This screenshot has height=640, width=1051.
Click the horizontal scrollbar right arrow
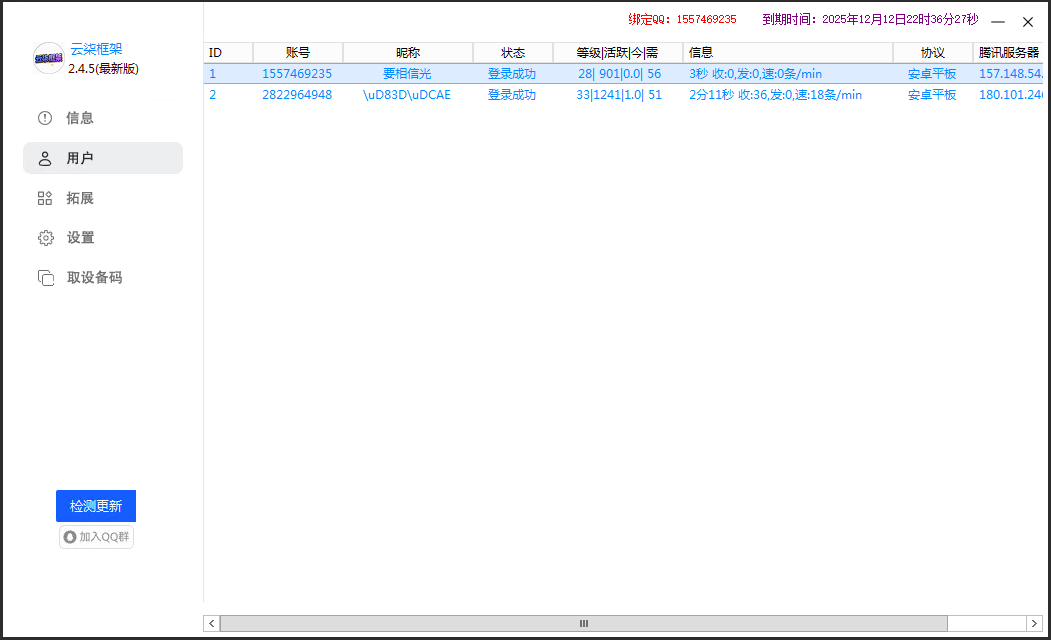coord(1034,623)
